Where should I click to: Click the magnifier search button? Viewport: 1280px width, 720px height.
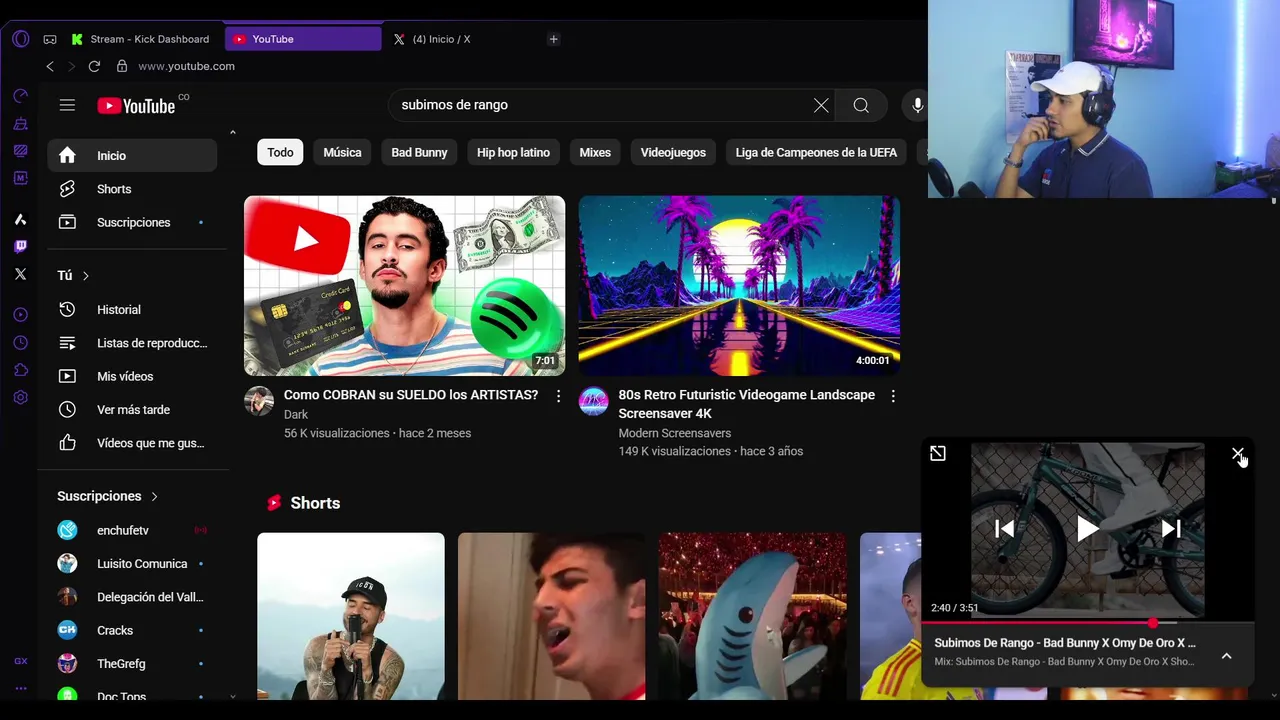point(861,105)
